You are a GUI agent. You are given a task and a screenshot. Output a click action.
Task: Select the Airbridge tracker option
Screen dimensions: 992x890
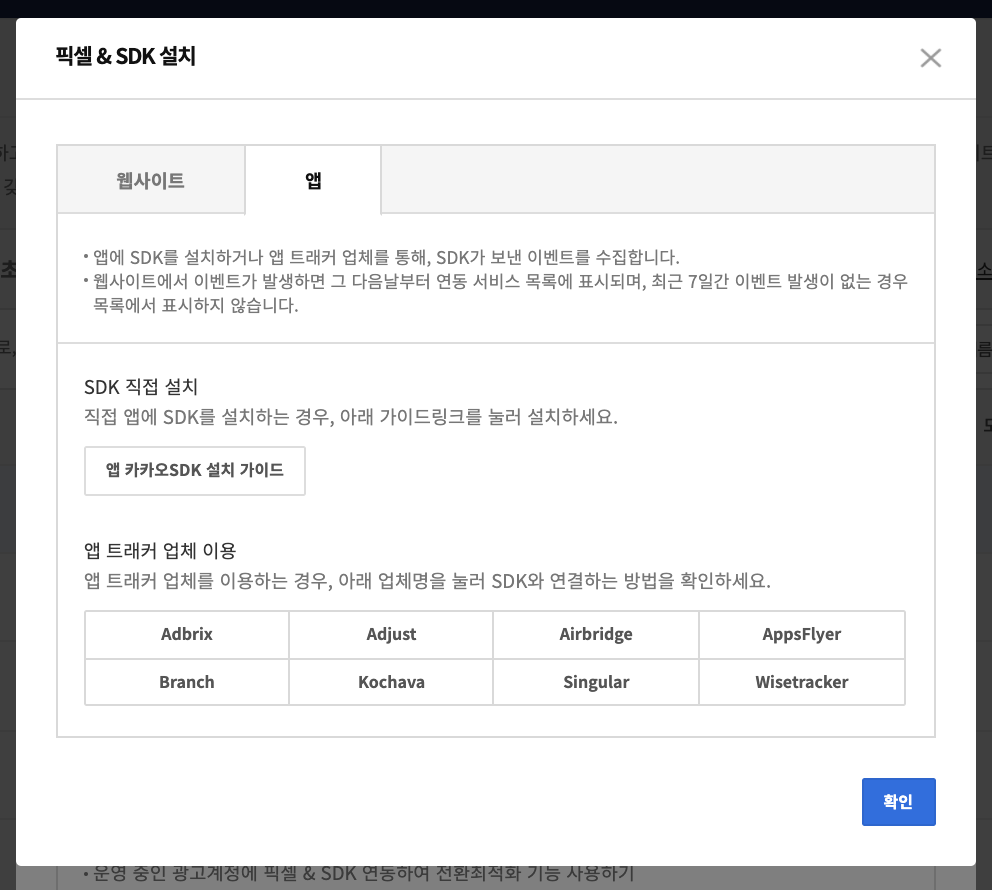click(596, 634)
